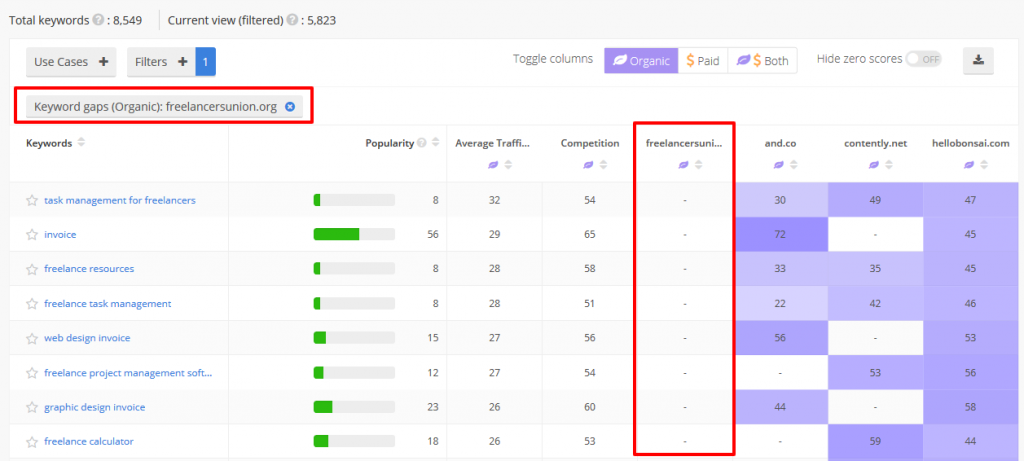
Task: Select the Organic columns toggle
Action: tap(641, 61)
